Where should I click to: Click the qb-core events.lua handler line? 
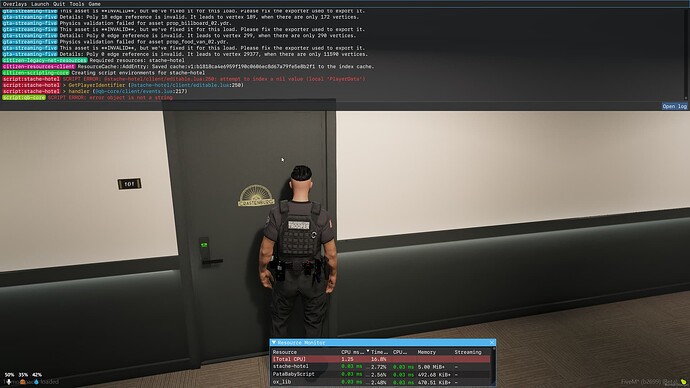(x=125, y=91)
